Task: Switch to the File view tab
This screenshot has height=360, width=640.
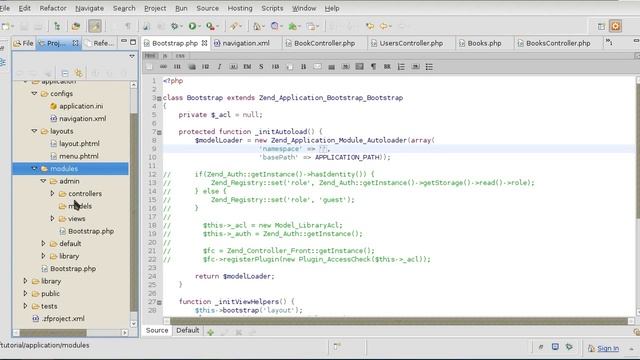Action: pos(23,43)
